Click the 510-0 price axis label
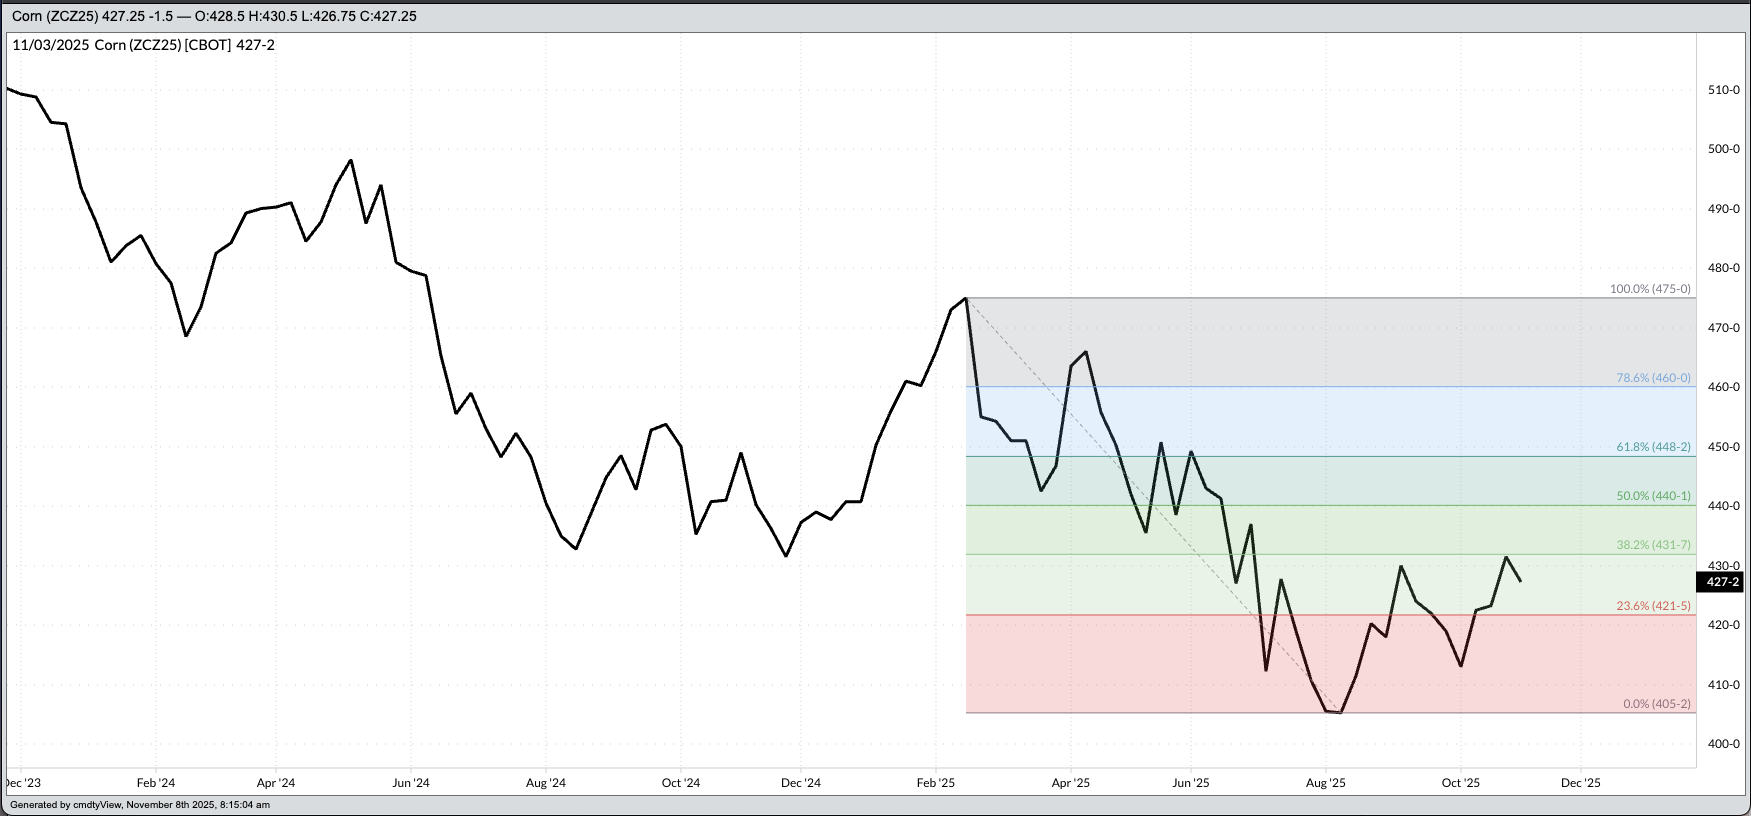 [x=1723, y=90]
